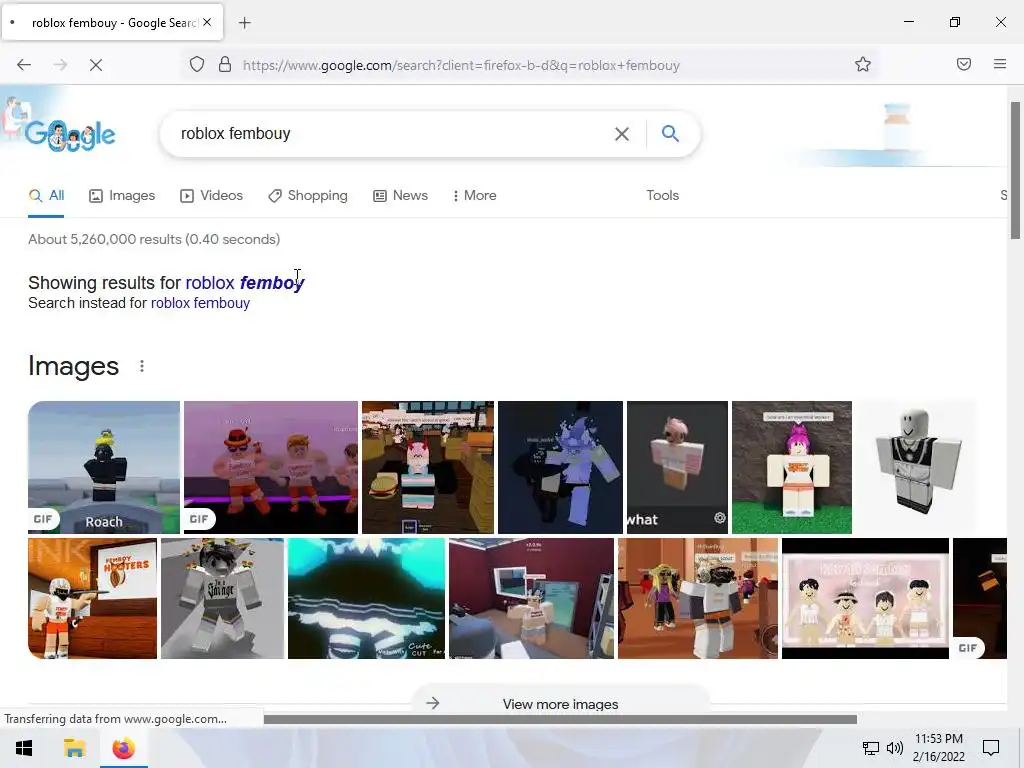The image size is (1024, 768).
Task: Click the vertical page scrollbar
Action: coord(1016,170)
